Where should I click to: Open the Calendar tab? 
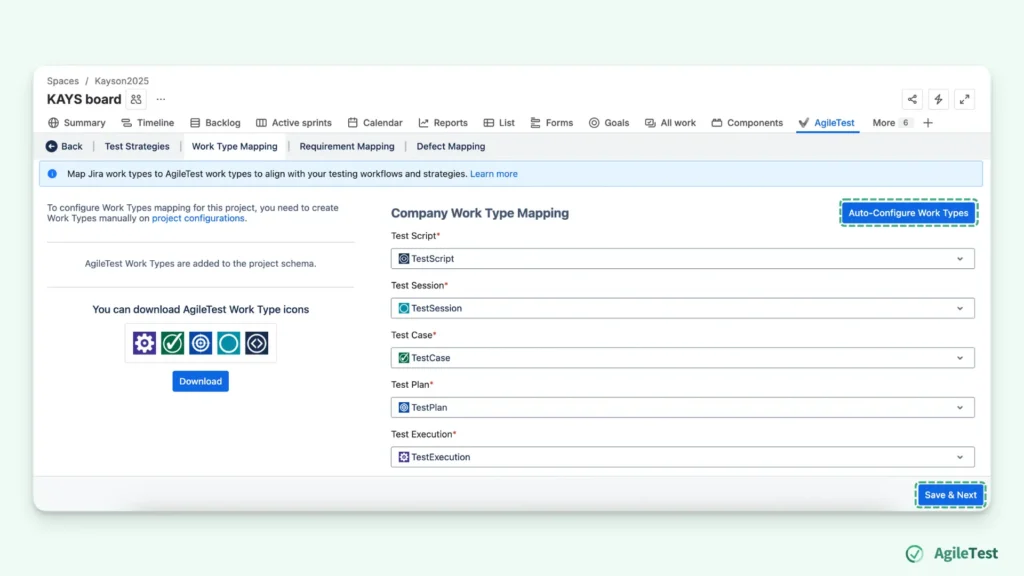pyautogui.click(x=375, y=123)
